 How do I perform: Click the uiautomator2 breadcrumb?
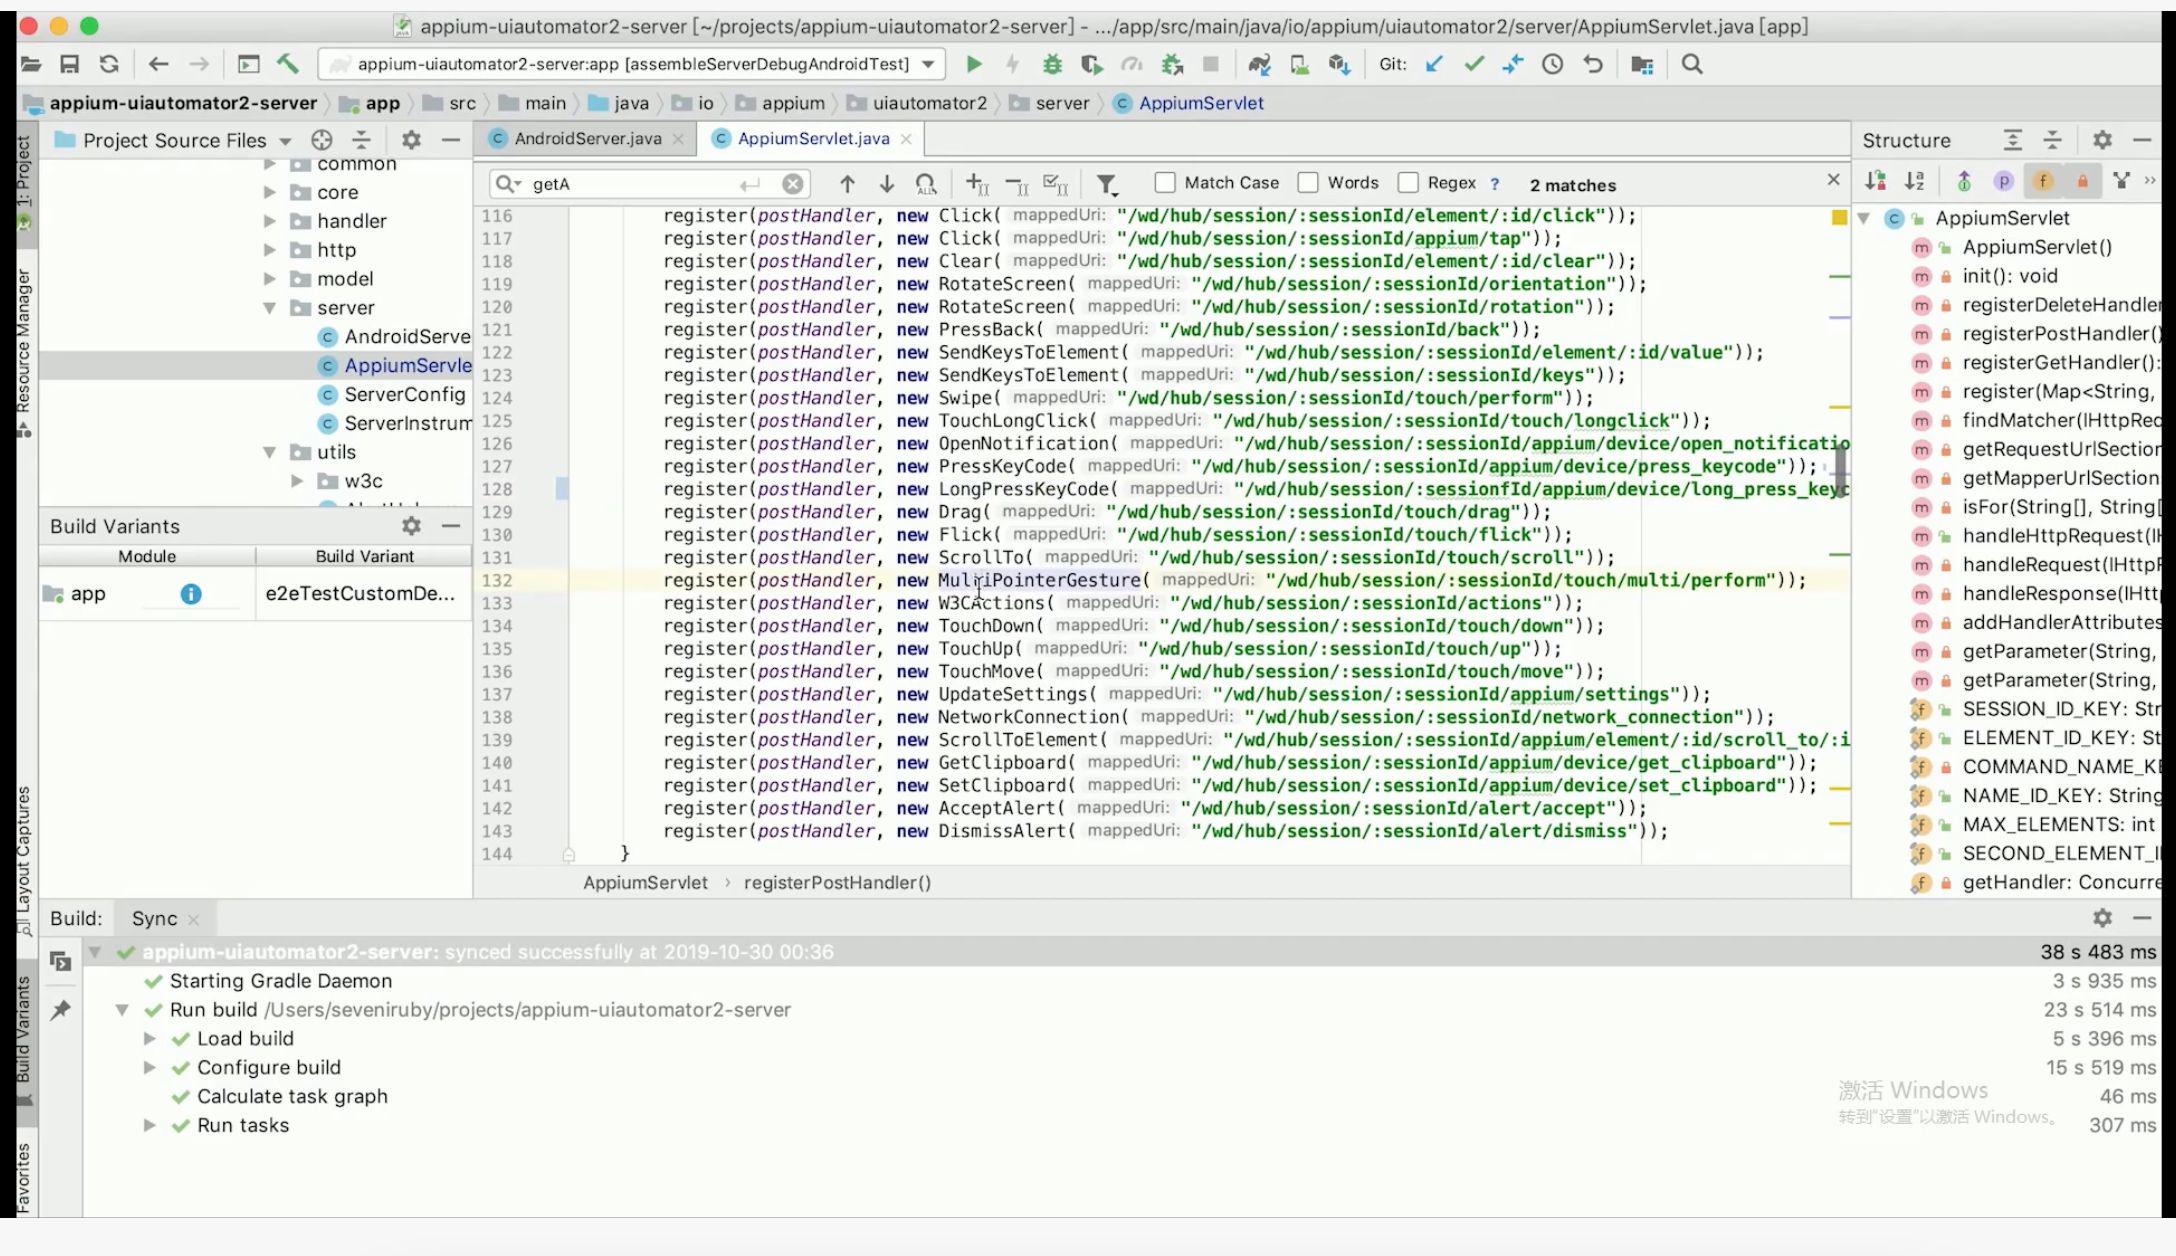pos(929,103)
